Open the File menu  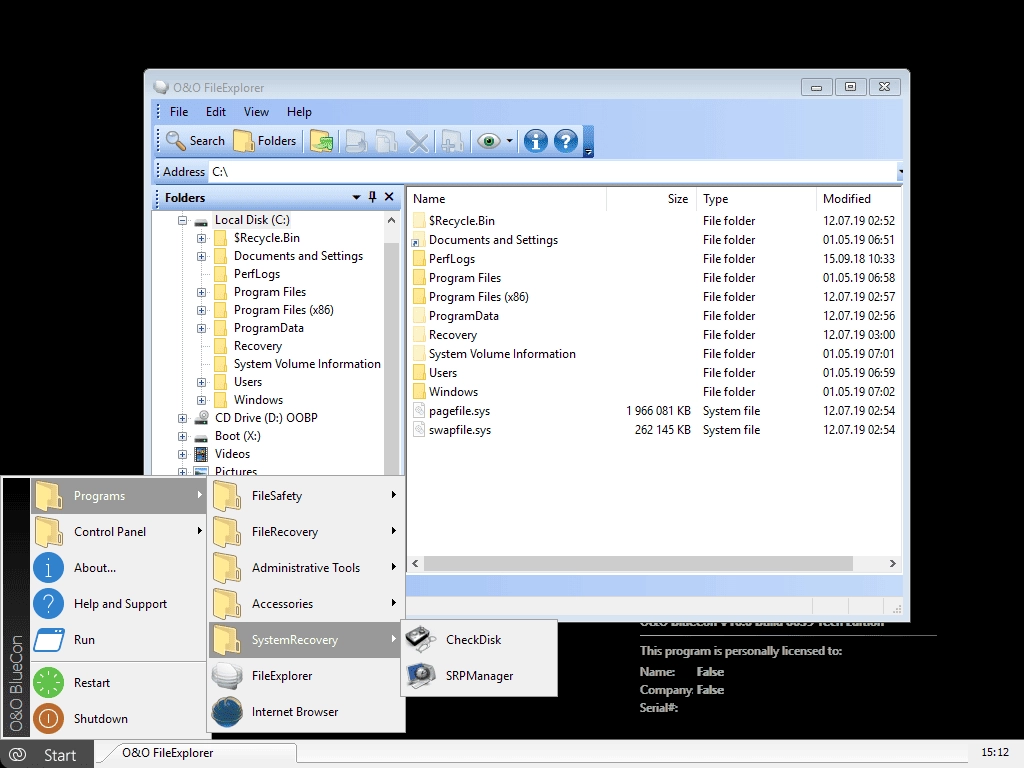[x=178, y=112]
